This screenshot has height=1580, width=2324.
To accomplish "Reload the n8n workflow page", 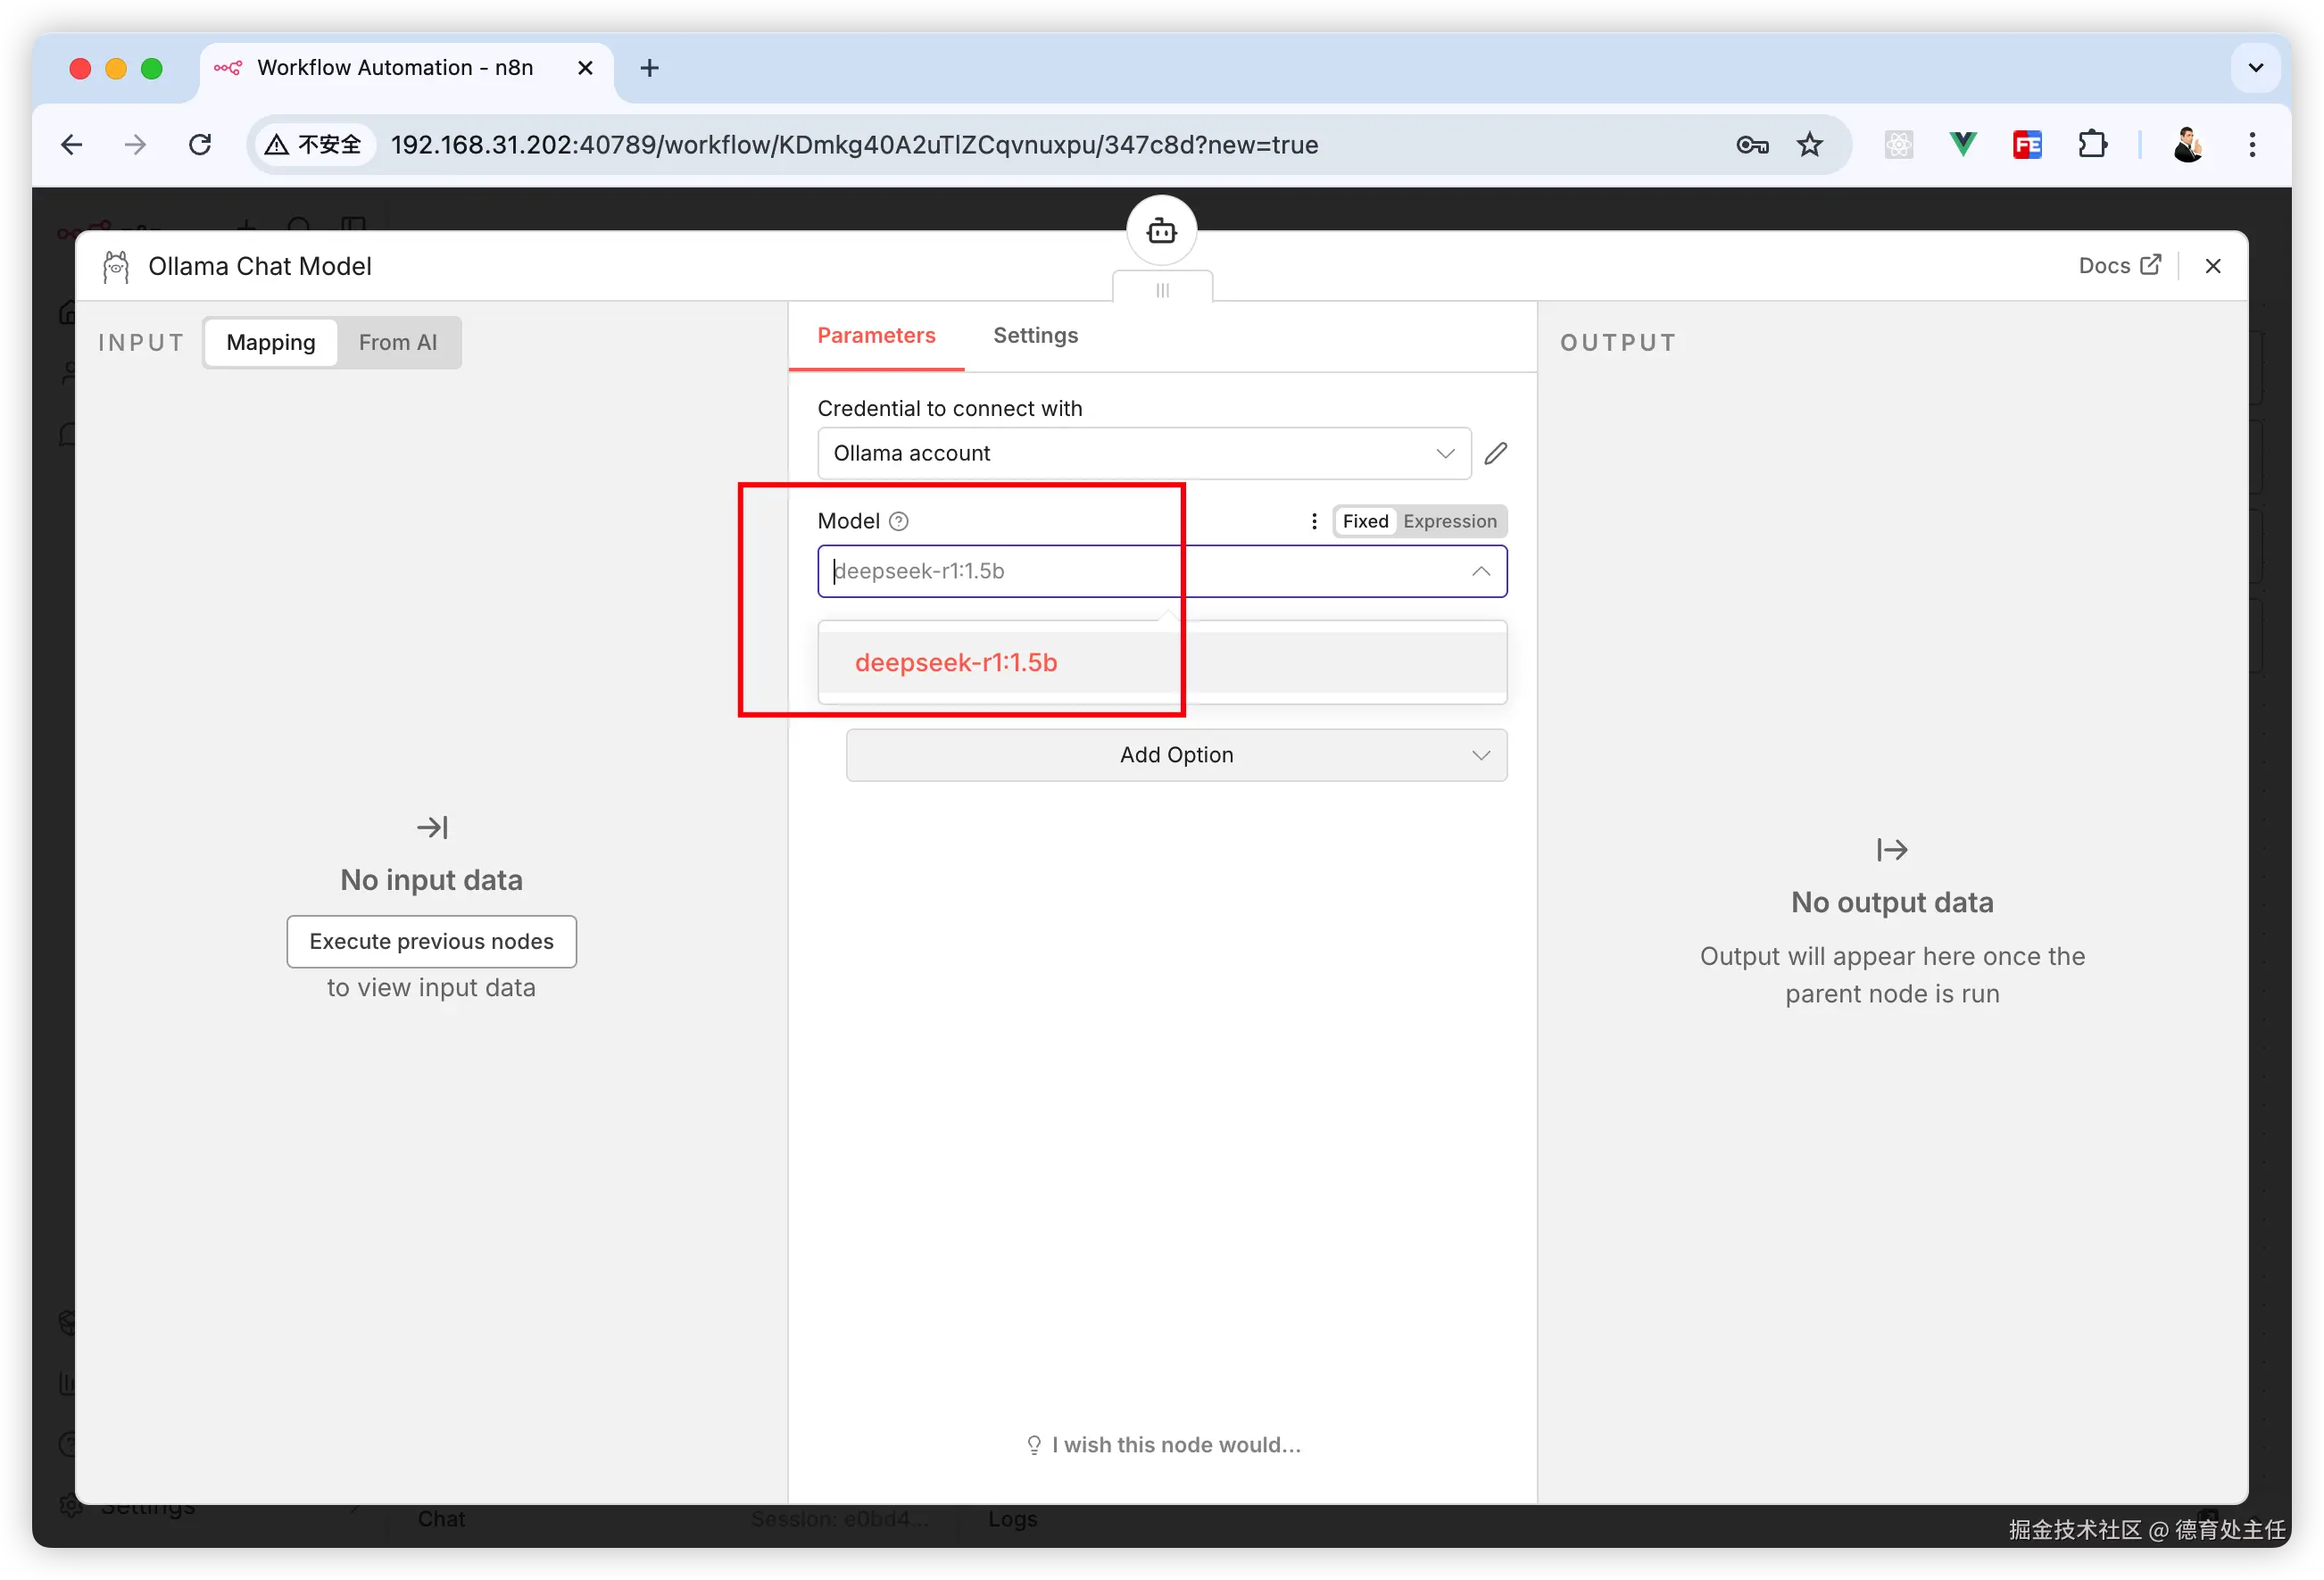I will tap(200, 145).
